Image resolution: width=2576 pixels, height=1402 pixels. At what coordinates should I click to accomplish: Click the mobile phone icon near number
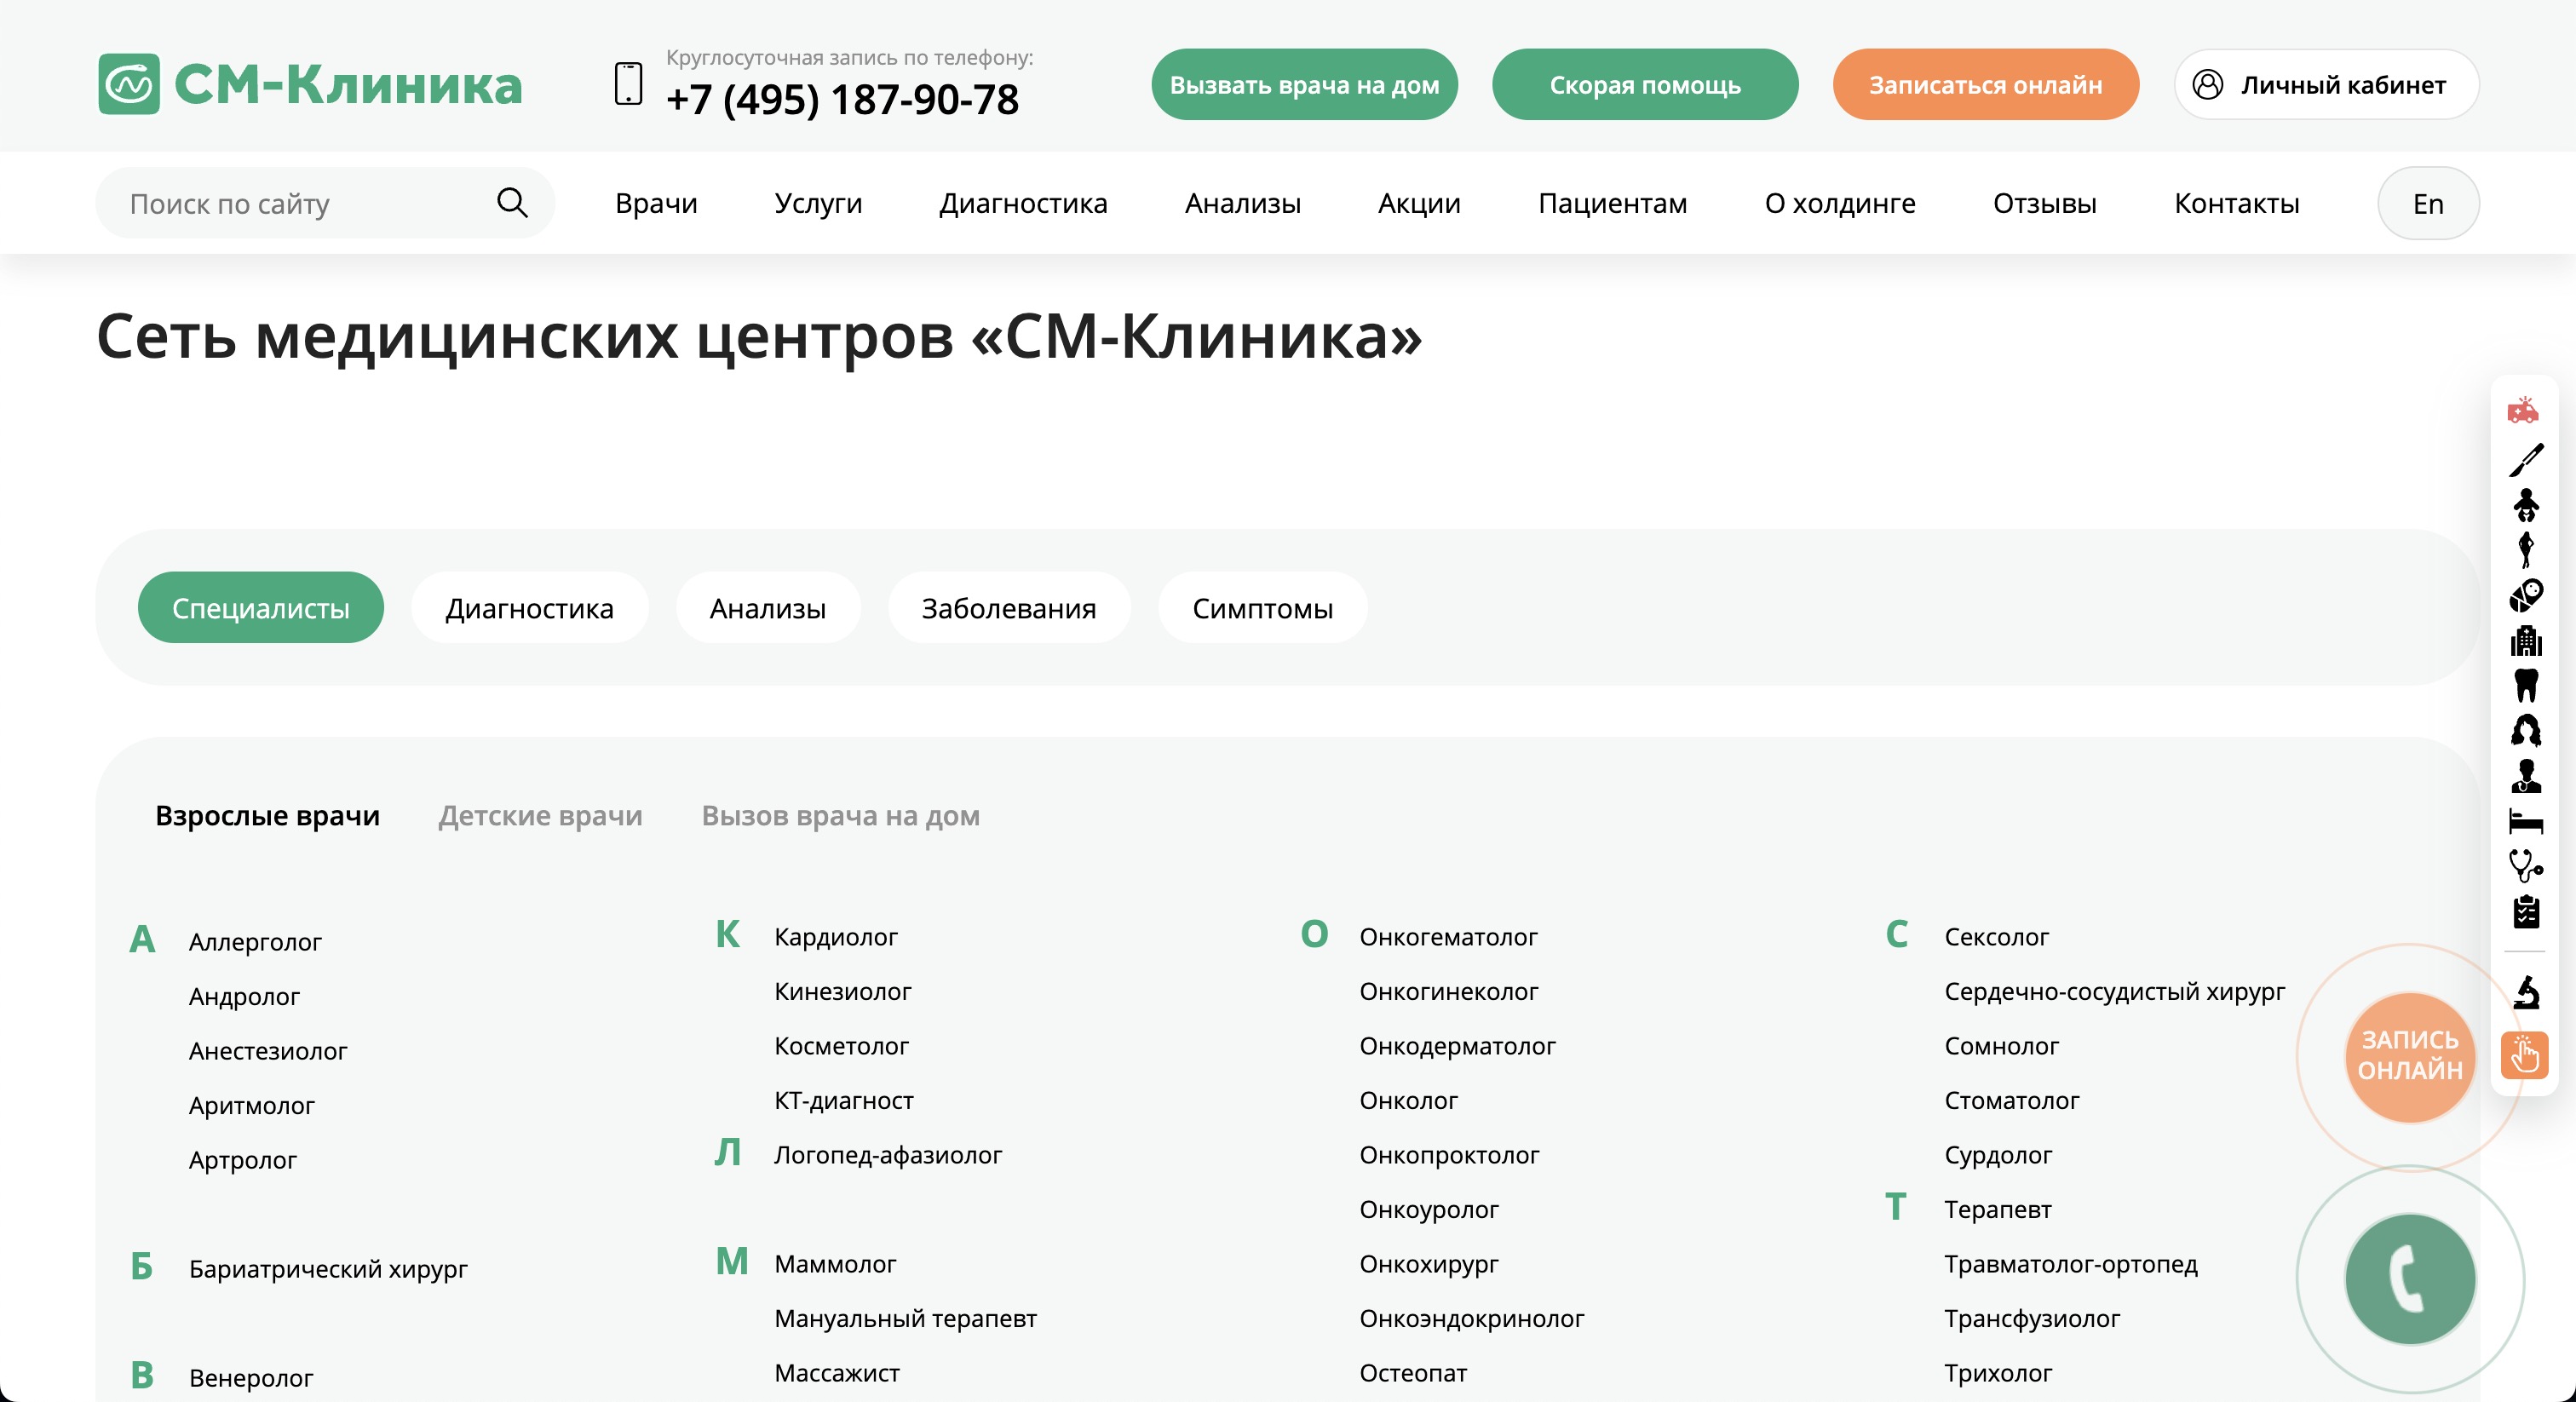[x=628, y=84]
